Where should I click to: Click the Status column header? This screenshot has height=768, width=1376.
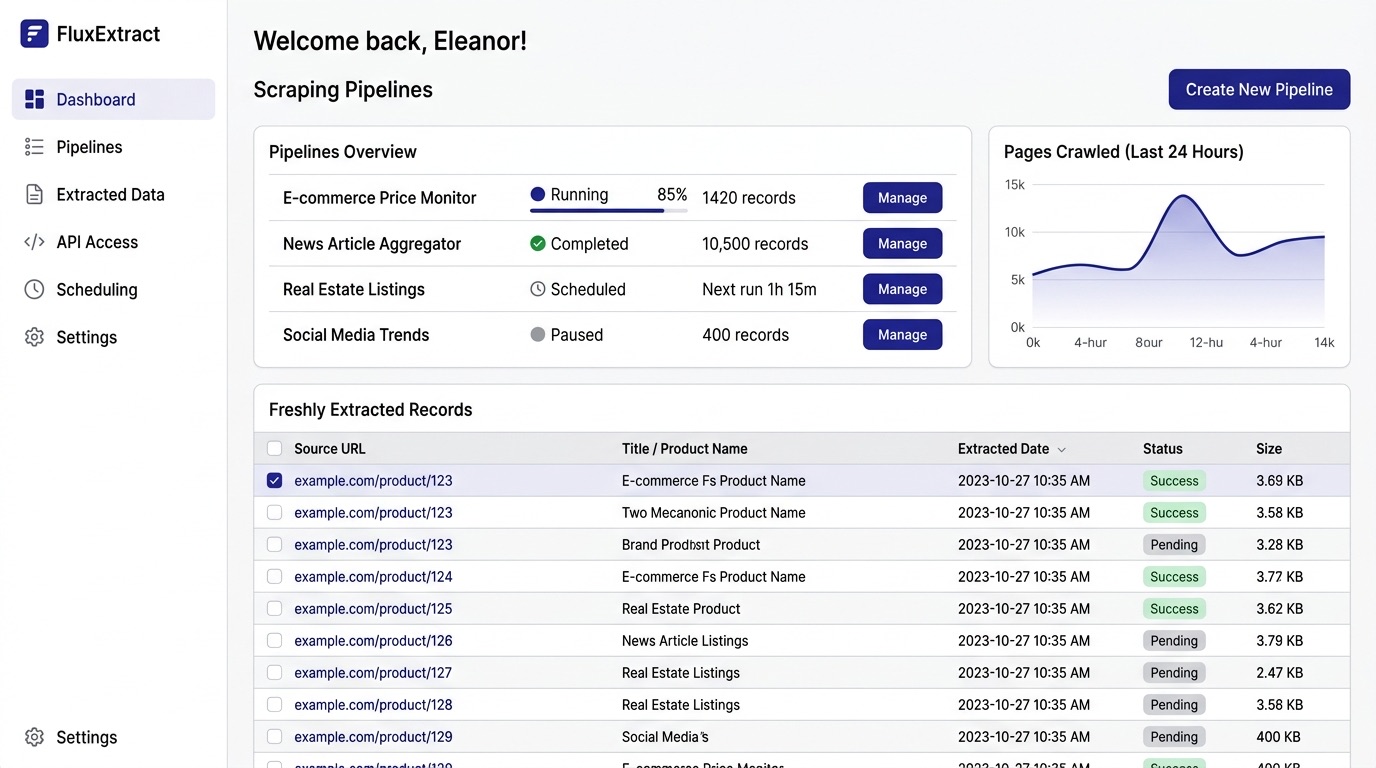[x=1163, y=449]
